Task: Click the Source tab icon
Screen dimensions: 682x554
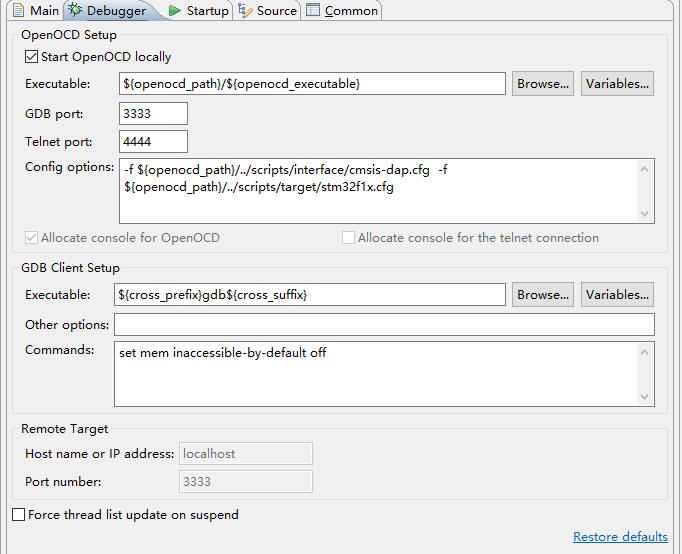Action: coord(245,11)
